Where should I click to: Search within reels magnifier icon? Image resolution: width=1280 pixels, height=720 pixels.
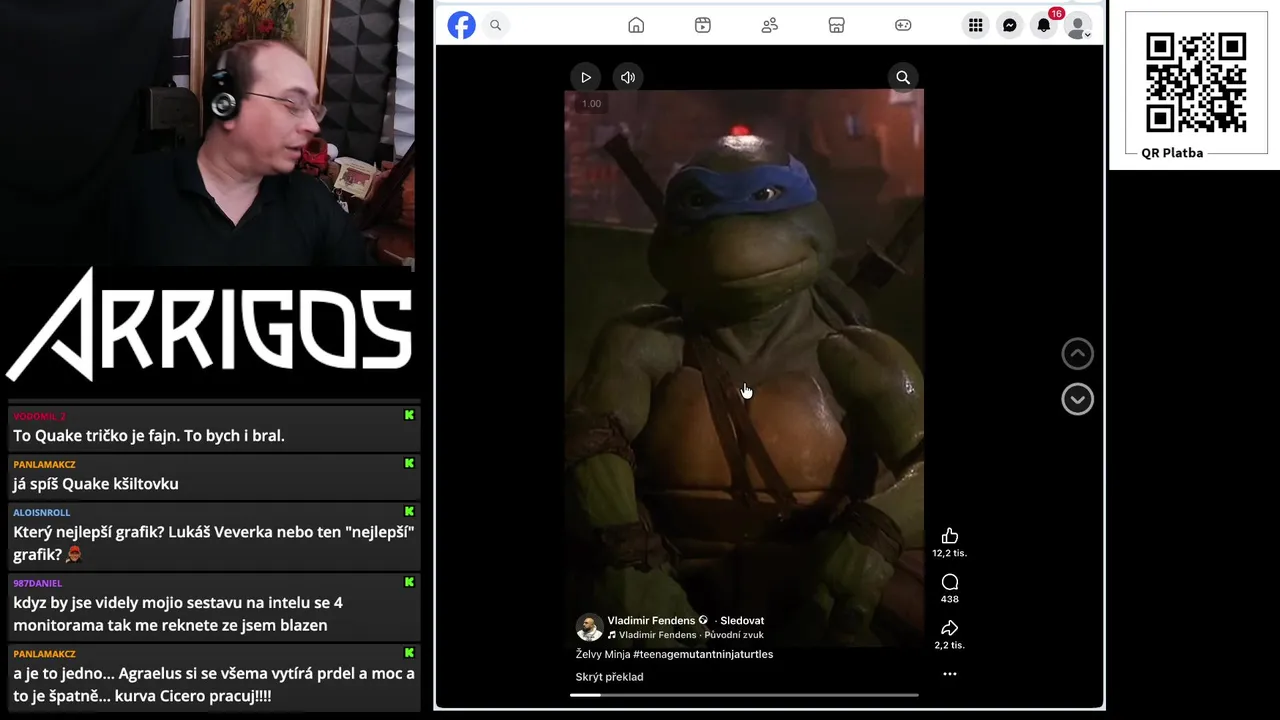pos(903,77)
